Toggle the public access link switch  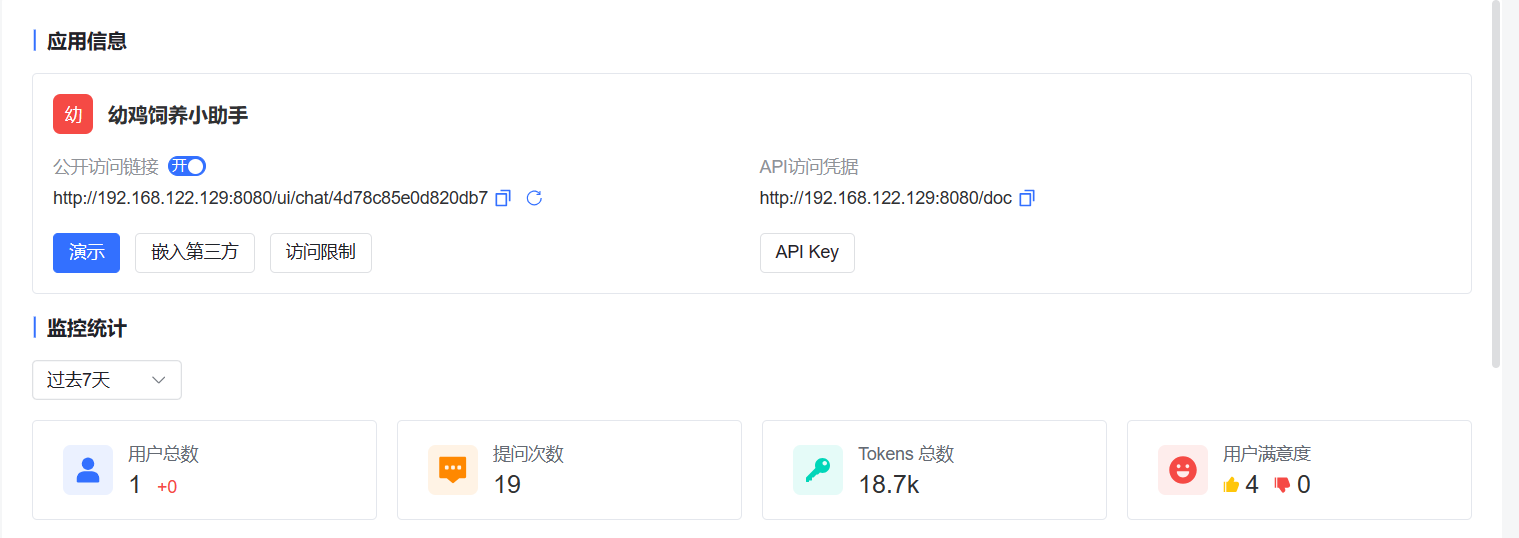(187, 166)
